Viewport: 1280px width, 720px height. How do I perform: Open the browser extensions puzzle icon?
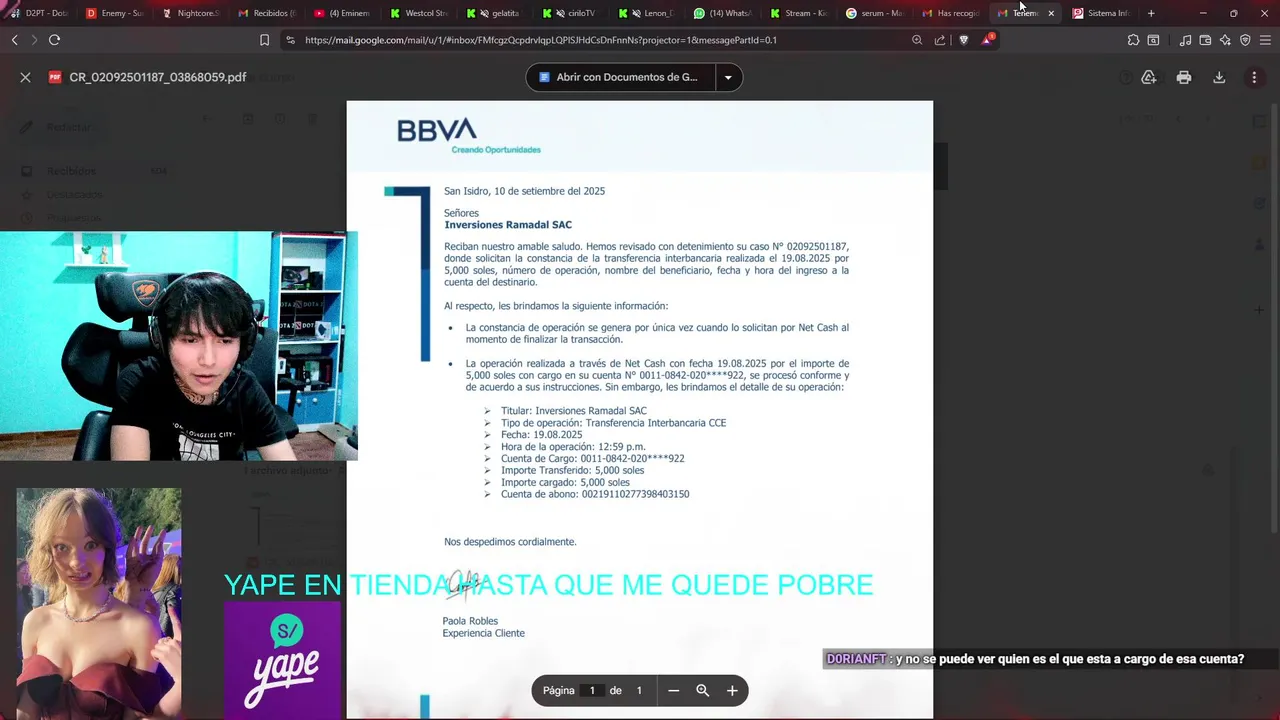tap(1133, 40)
